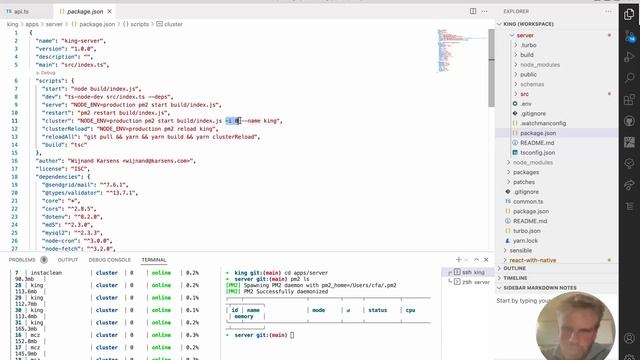This screenshot has height=360, width=640.
Task: Open the DEBUG CONSOLE panel tab
Action: click(x=109, y=260)
